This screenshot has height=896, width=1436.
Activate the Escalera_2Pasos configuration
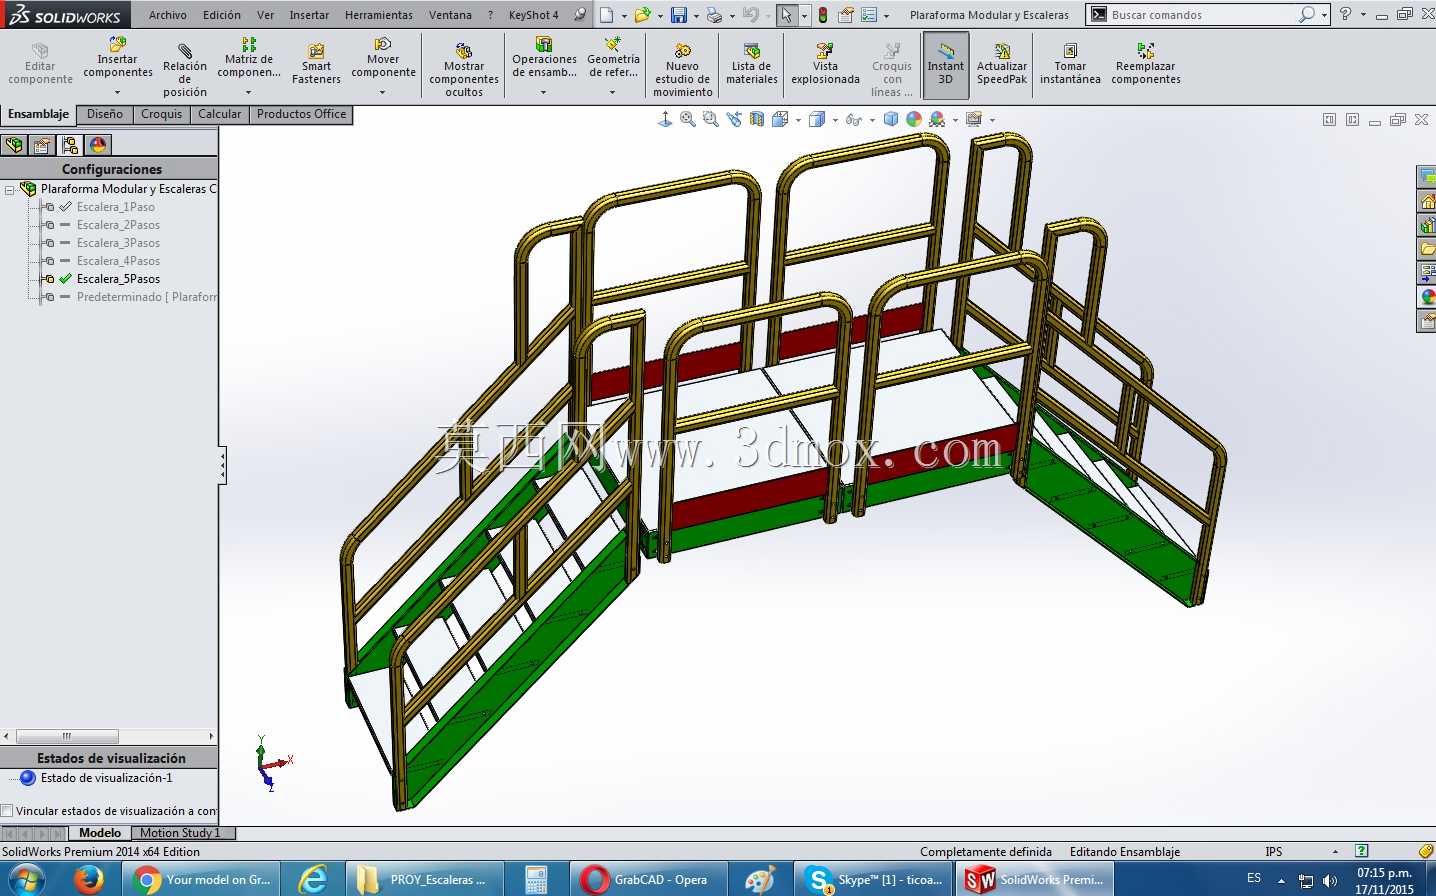pyautogui.click(x=118, y=225)
